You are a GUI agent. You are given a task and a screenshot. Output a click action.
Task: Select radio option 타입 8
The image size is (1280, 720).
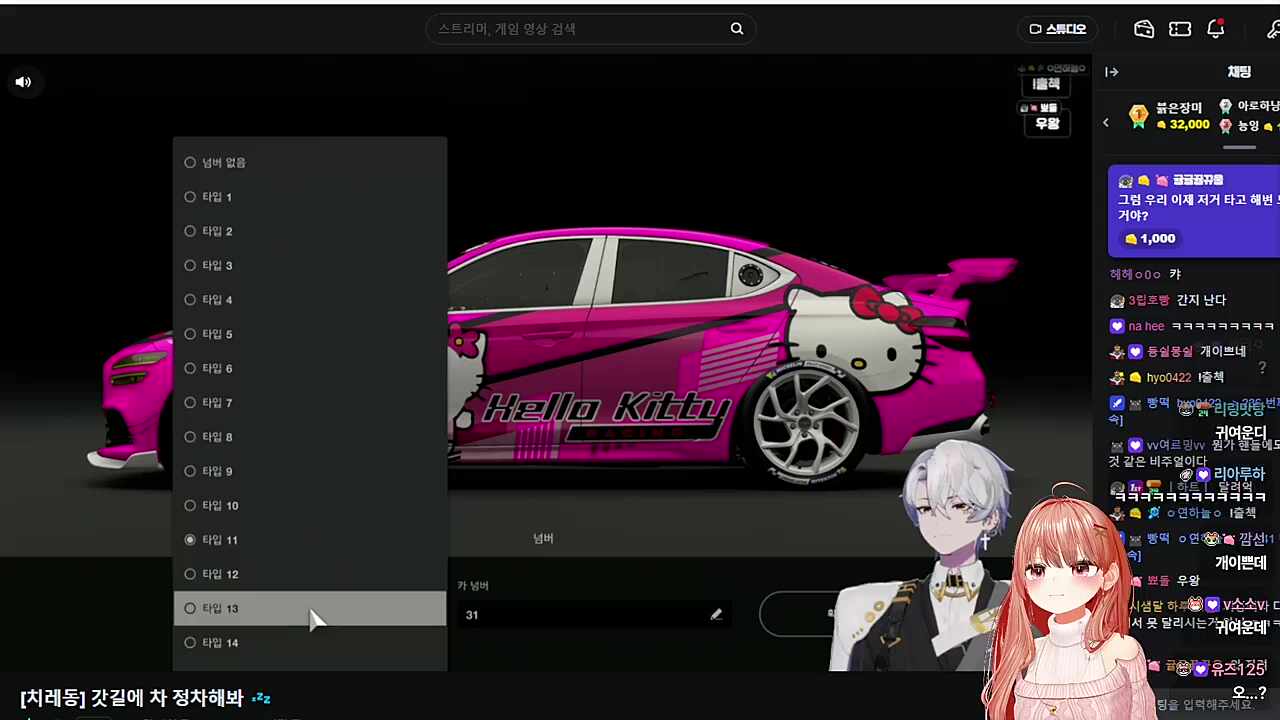(310, 437)
